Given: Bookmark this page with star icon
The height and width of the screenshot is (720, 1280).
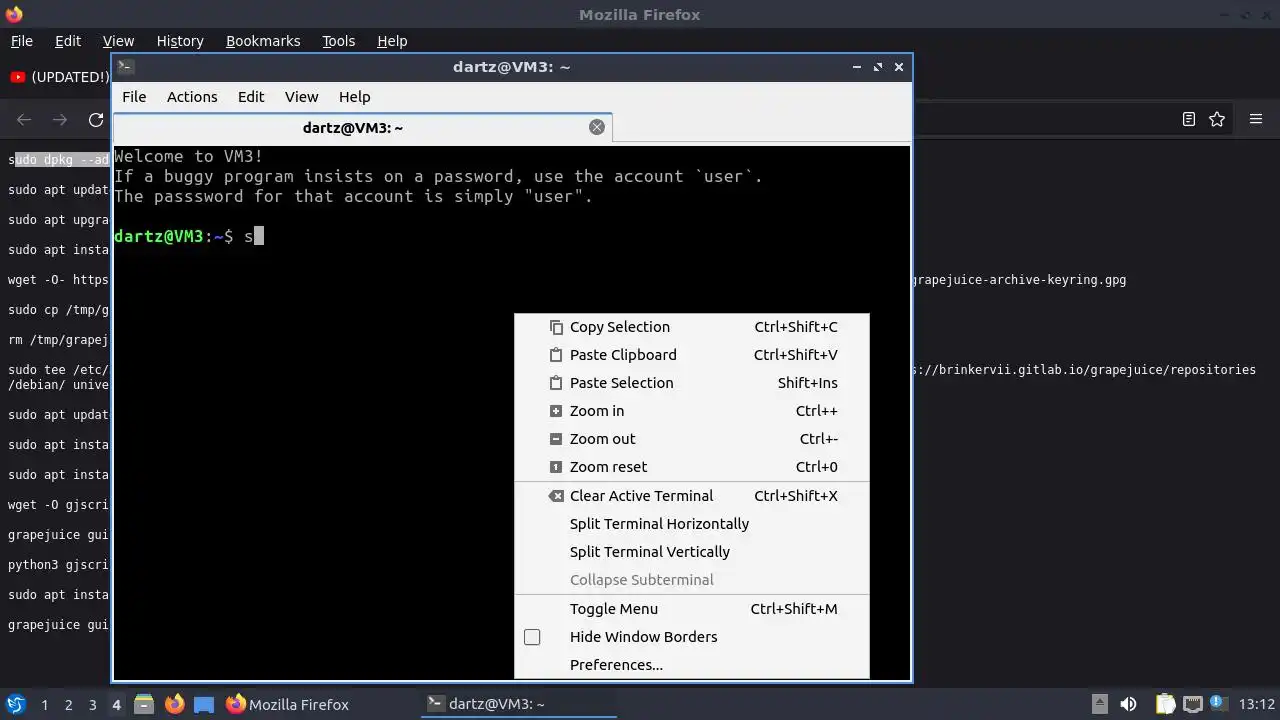Looking at the screenshot, I should (1217, 119).
